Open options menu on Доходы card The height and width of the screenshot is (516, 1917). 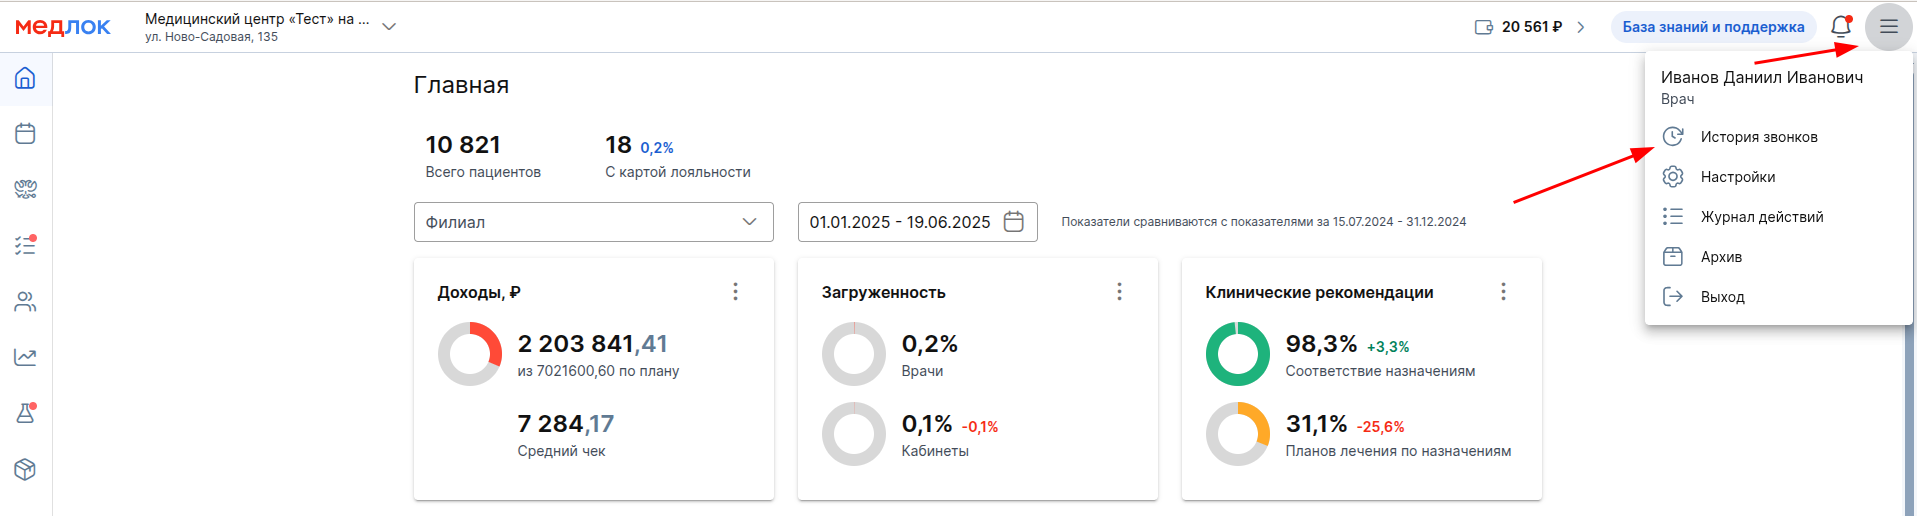[x=735, y=291]
